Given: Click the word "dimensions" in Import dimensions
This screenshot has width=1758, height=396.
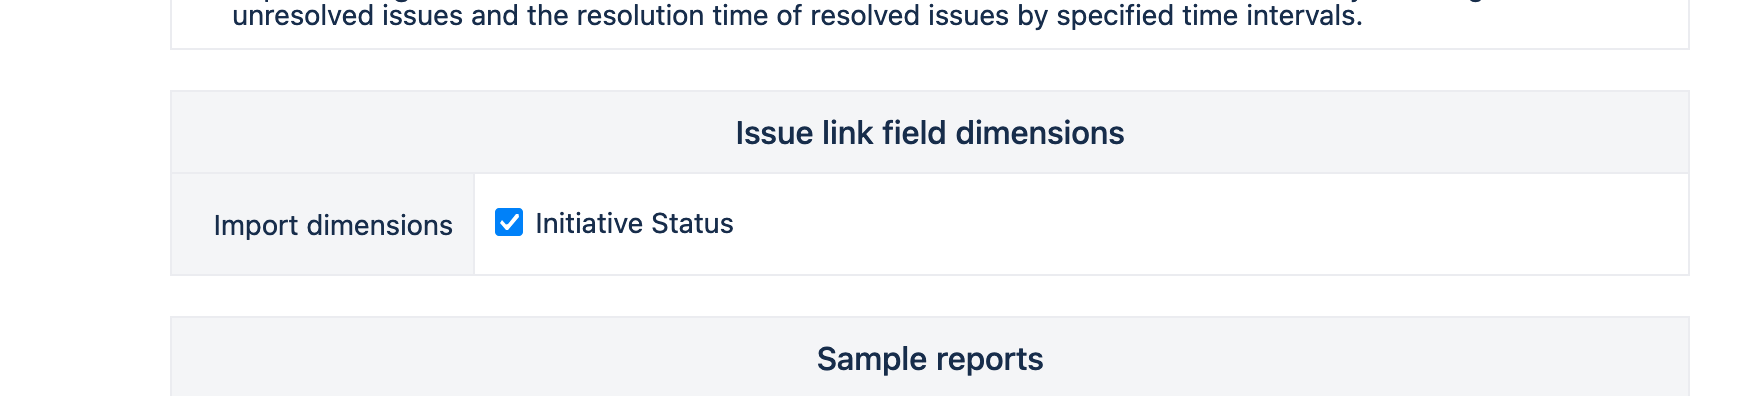Looking at the screenshot, I should 380,225.
